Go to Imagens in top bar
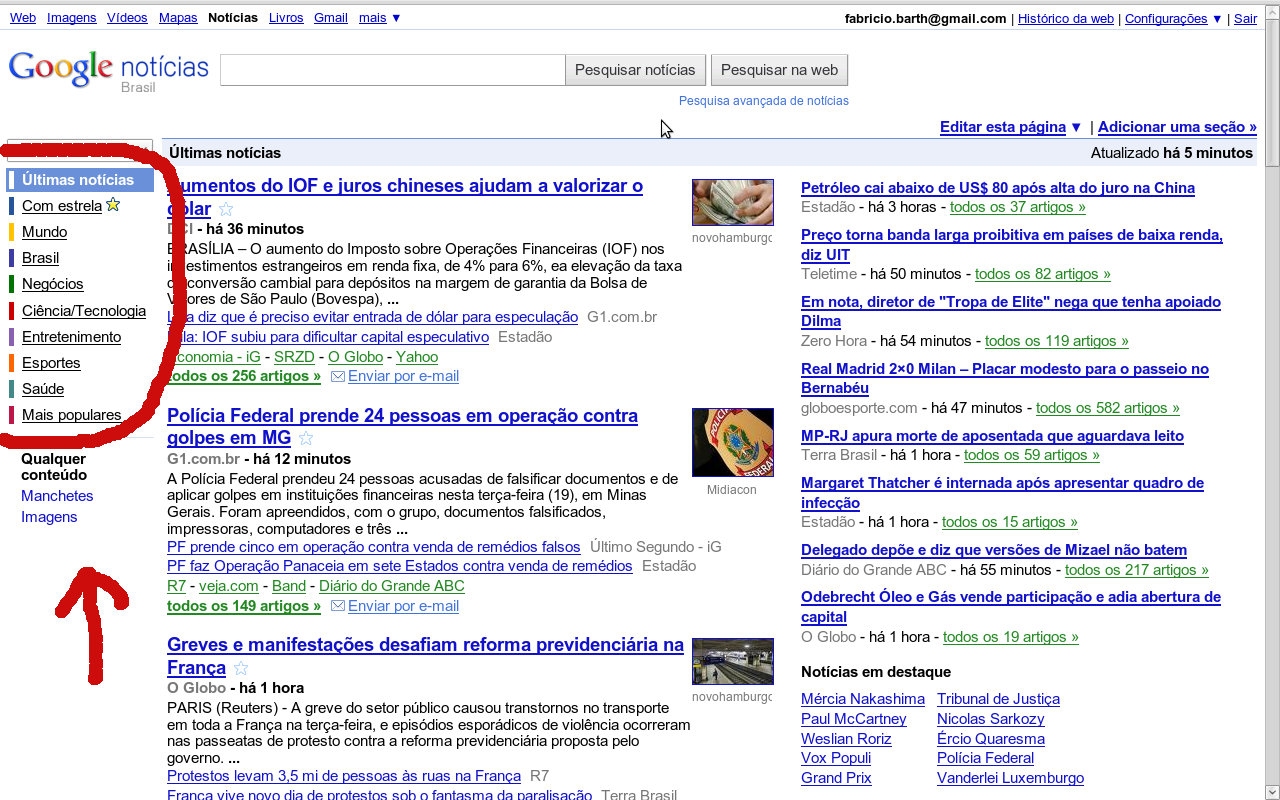Image resolution: width=1280 pixels, height=800 pixels. 72,18
